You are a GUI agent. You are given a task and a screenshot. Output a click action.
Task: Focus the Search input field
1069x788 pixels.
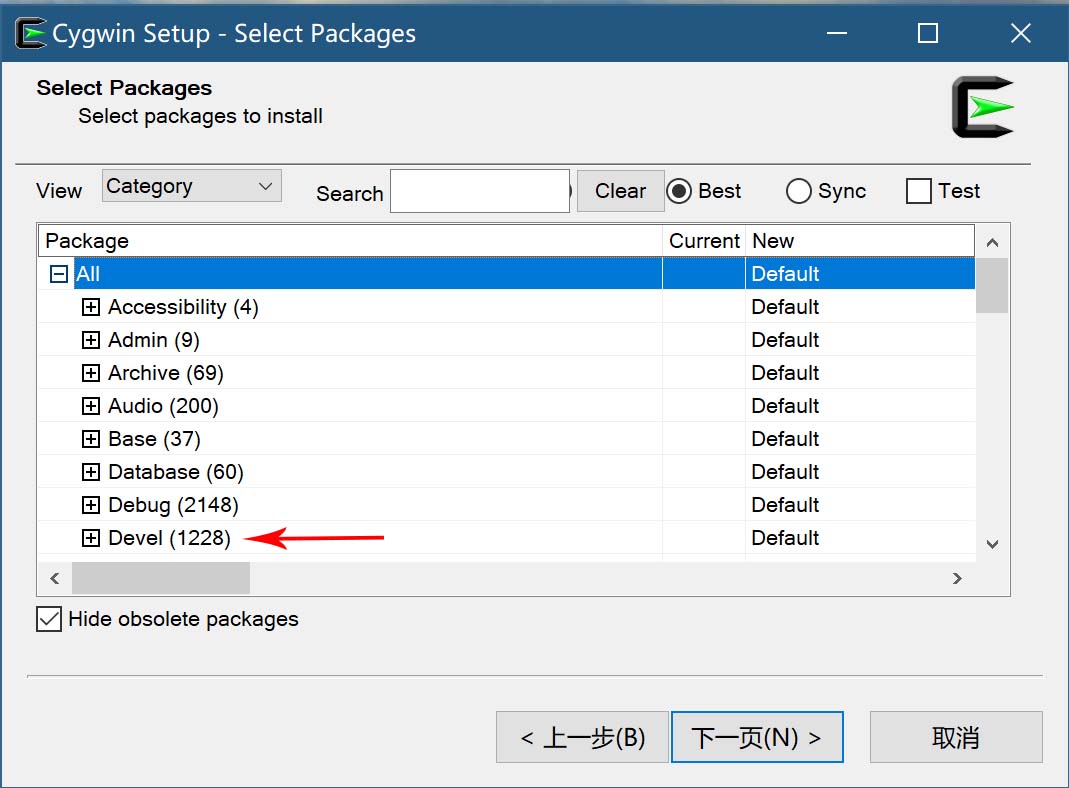480,191
